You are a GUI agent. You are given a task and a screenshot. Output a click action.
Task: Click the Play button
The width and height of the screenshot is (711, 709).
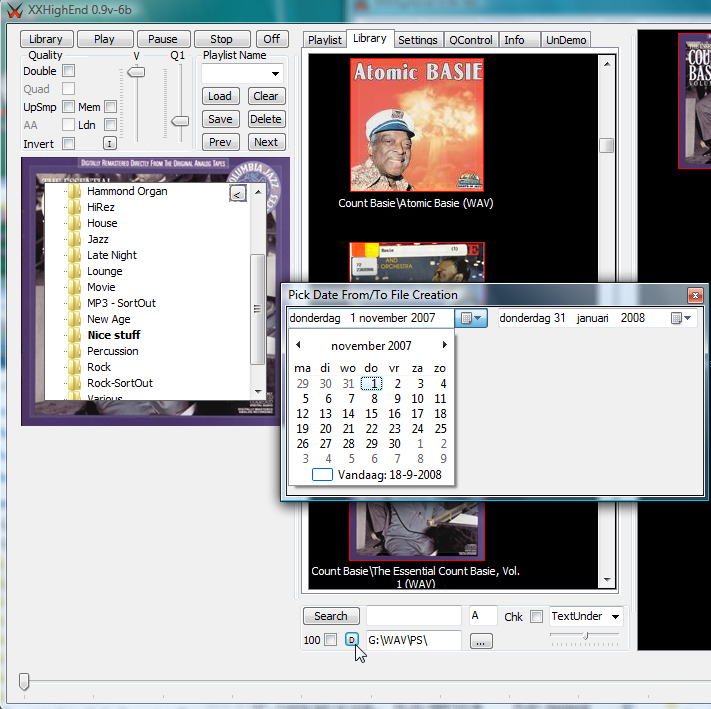pyautogui.click(x=104, y=39)
